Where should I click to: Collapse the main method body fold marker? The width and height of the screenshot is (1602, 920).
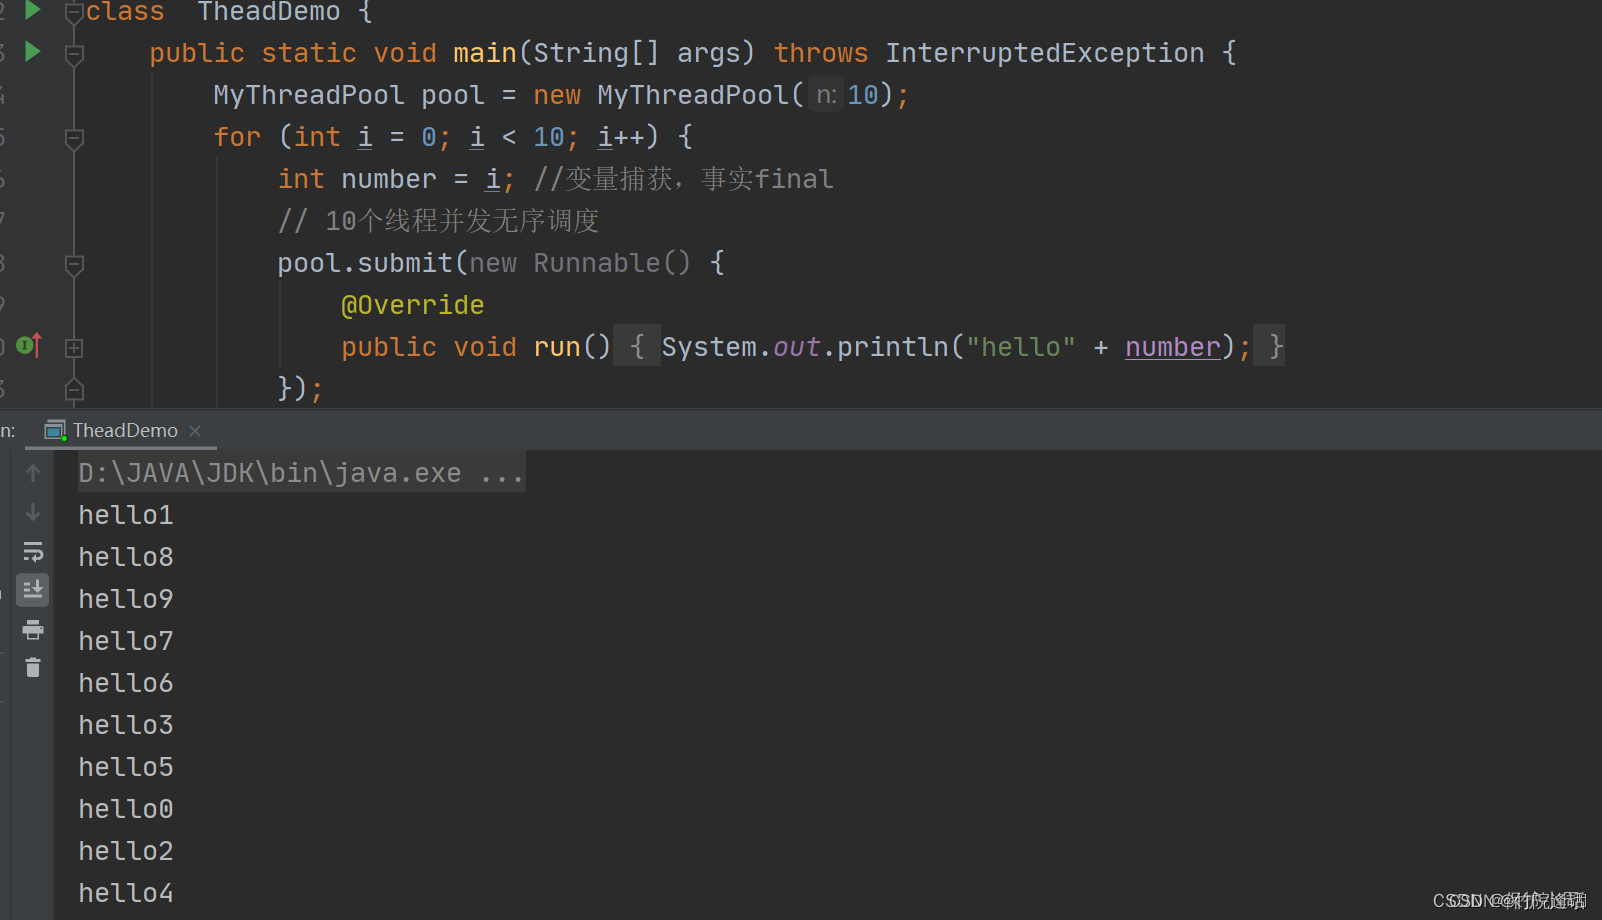73,55
